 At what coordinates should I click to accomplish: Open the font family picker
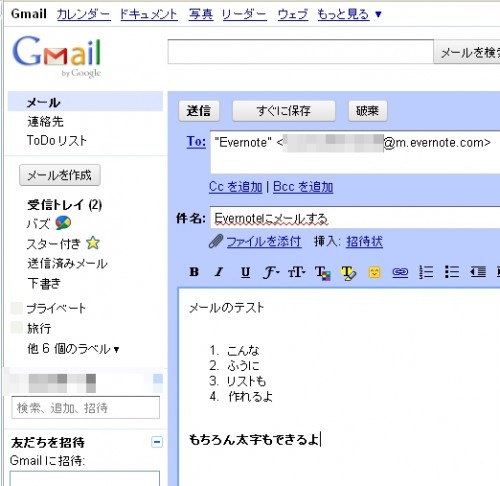[x=271, y=272]
